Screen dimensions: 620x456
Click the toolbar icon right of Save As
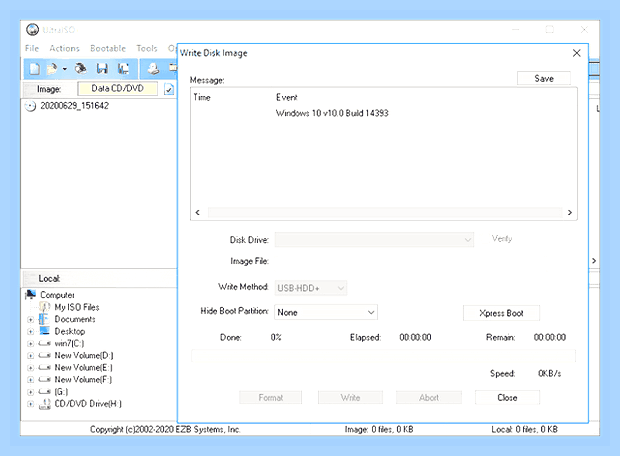[x=153, y=69]
